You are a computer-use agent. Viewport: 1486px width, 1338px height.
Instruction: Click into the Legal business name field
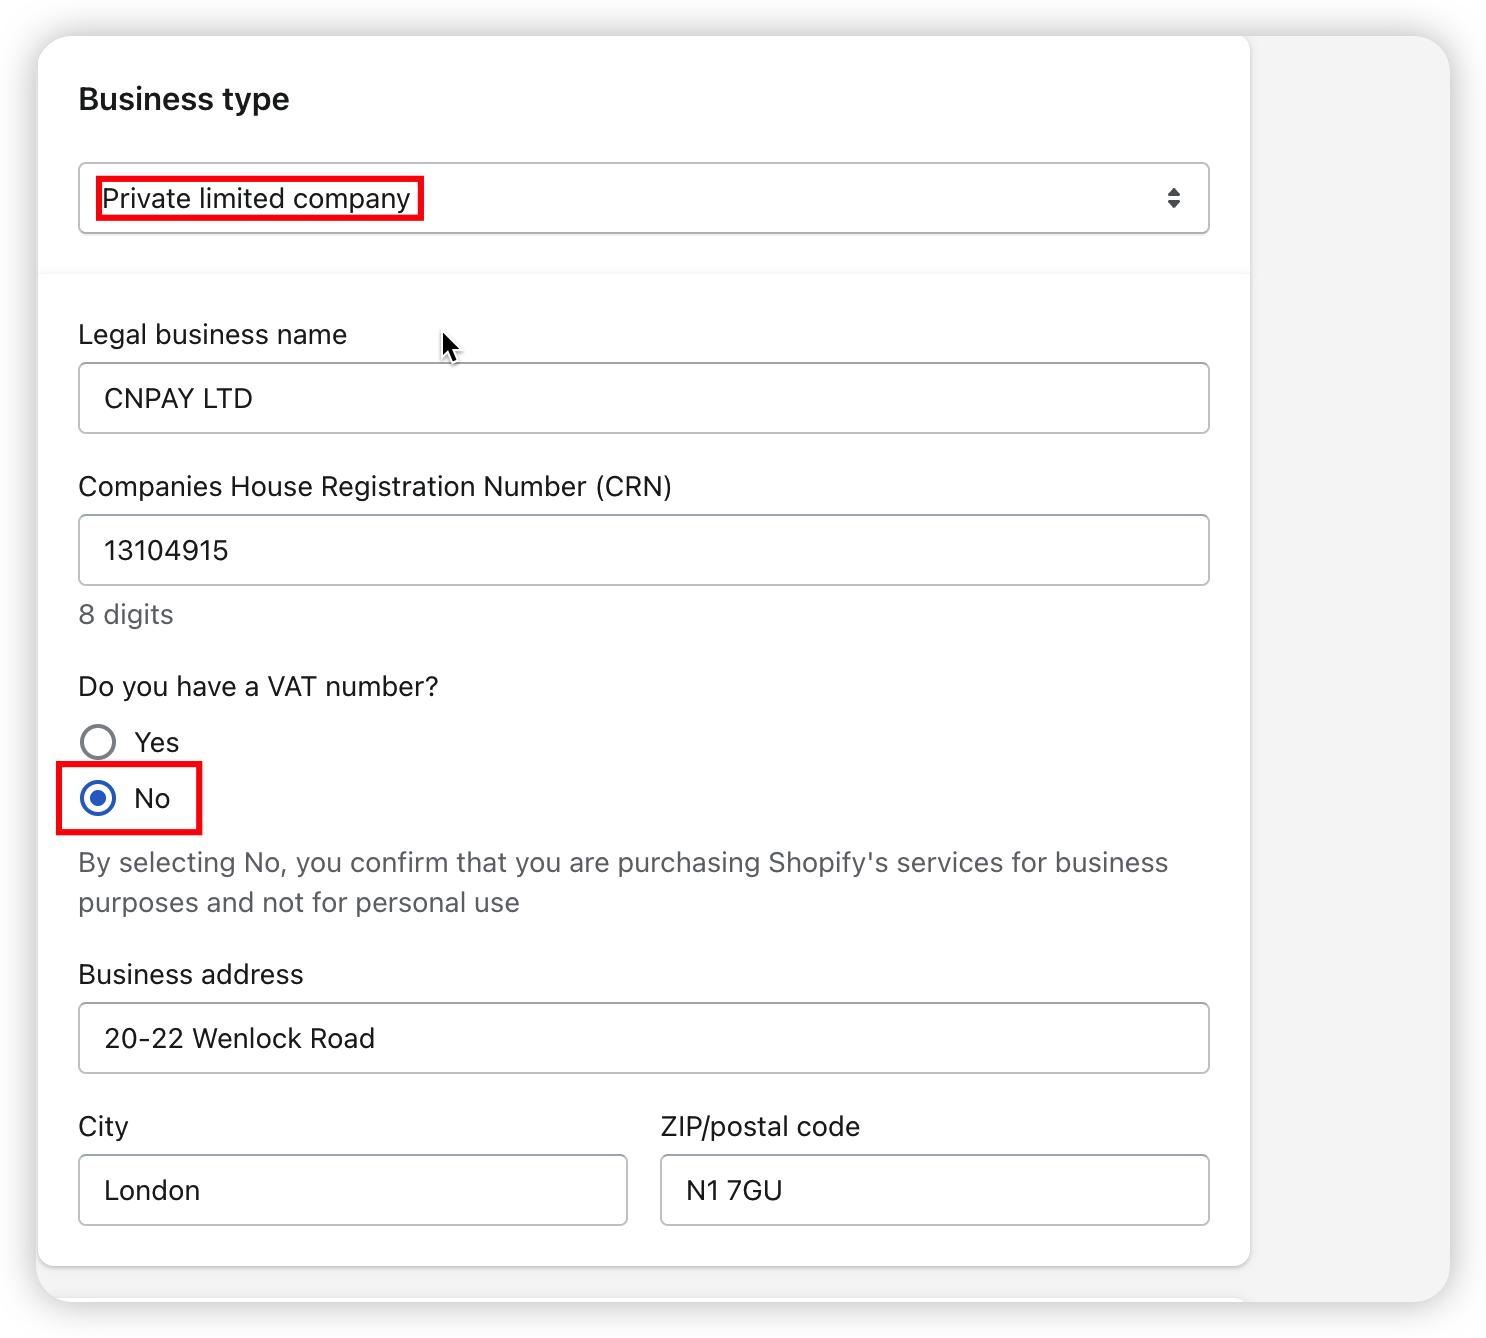point(643,398)
